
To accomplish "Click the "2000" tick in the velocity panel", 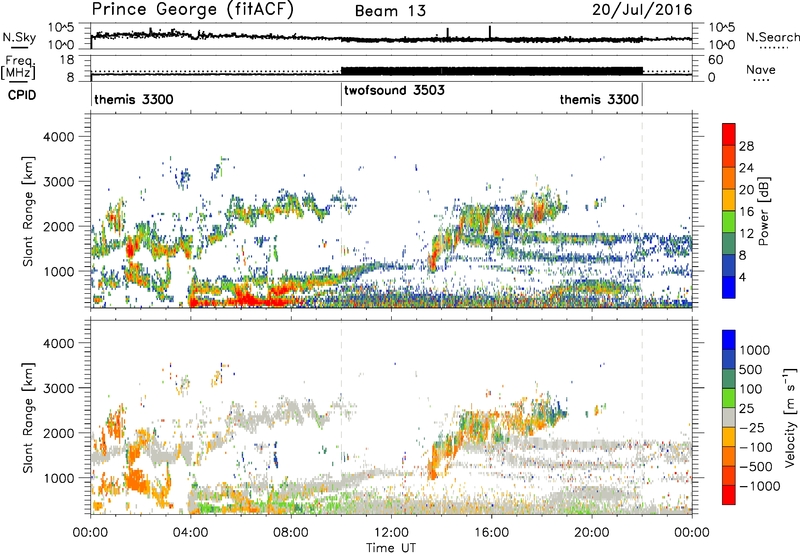I will (x=59, y=433).
